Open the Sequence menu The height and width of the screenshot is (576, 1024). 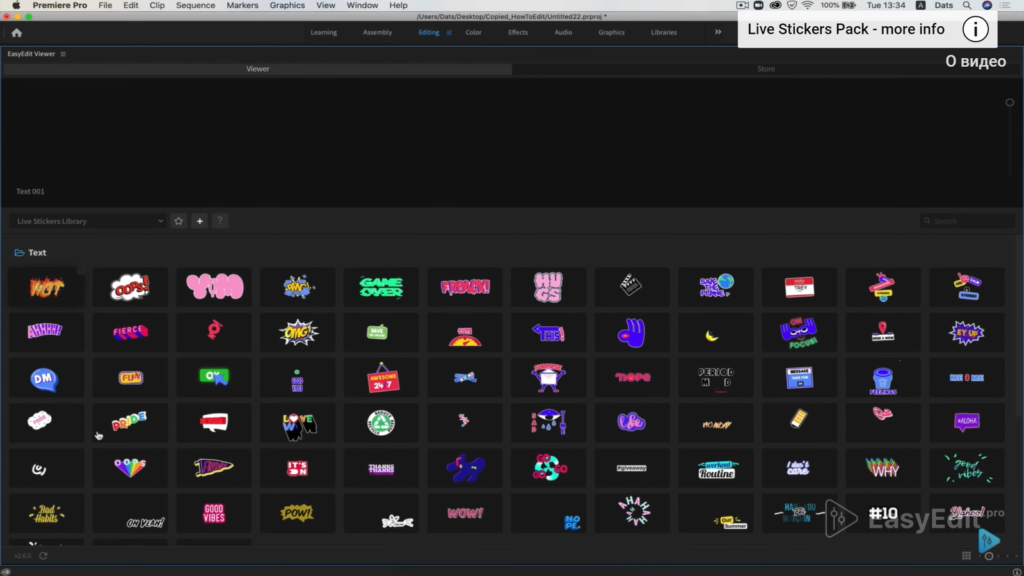(195, 5)
